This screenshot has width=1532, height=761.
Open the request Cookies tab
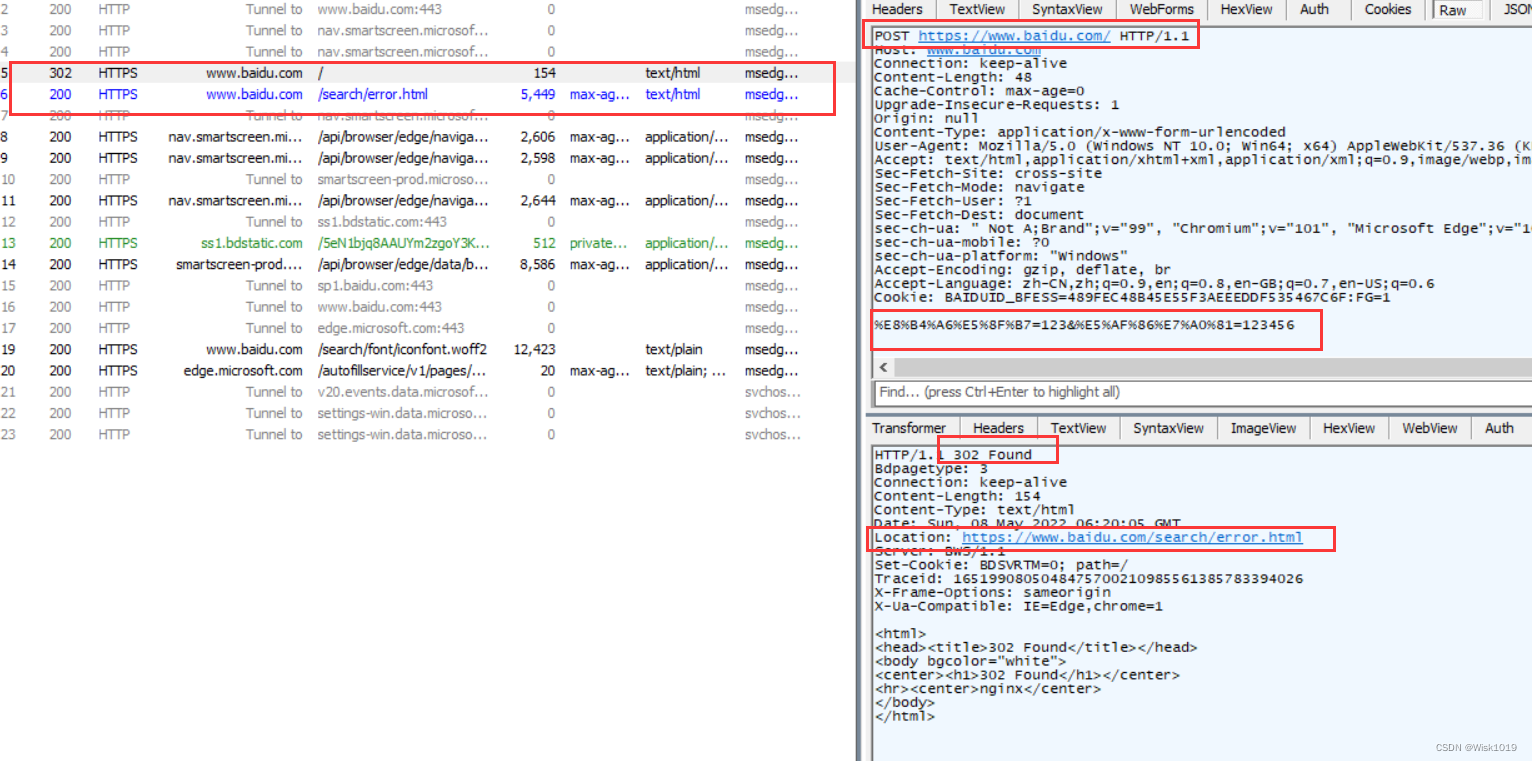point(1388,9)
